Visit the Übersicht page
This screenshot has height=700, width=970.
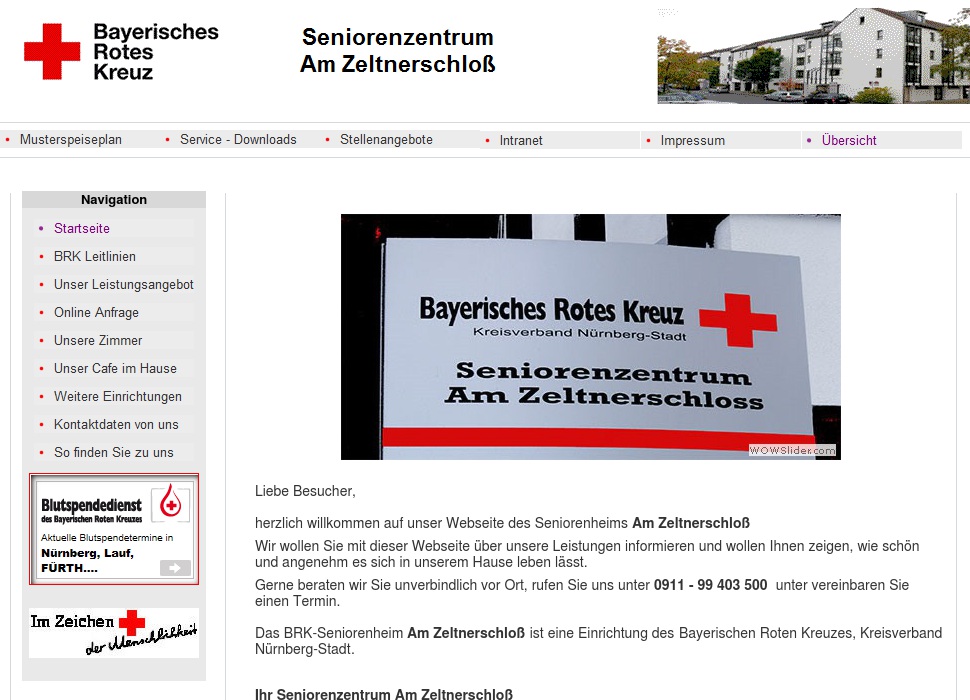(848, 141)
